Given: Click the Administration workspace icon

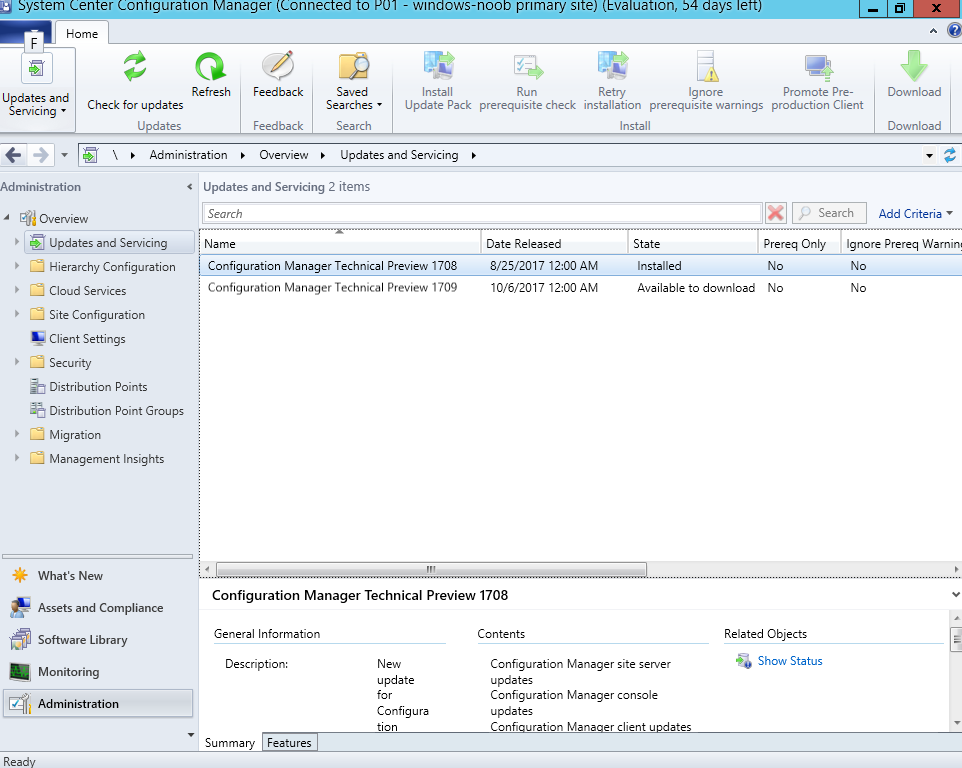Looking at the screenshot, I should [20, 704].
